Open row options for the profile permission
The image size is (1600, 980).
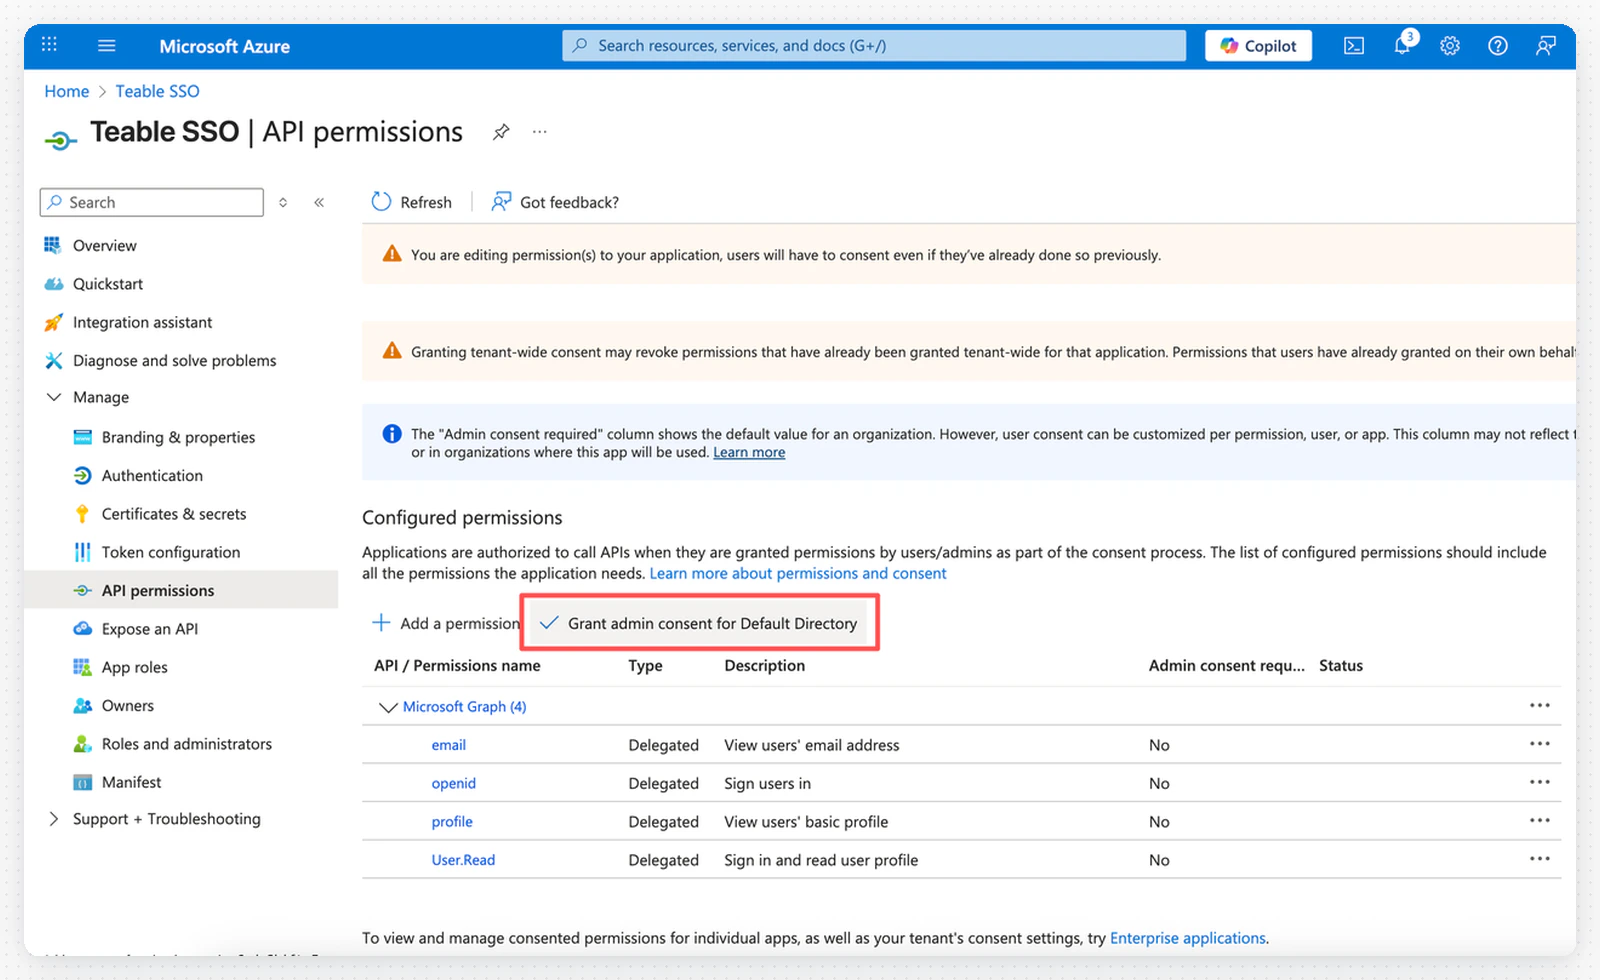(x=1540, y=820)
